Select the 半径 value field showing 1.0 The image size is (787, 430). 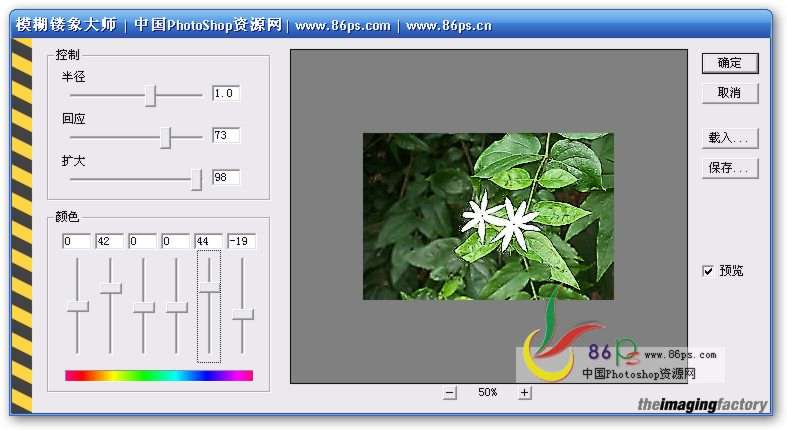point(226,93)
